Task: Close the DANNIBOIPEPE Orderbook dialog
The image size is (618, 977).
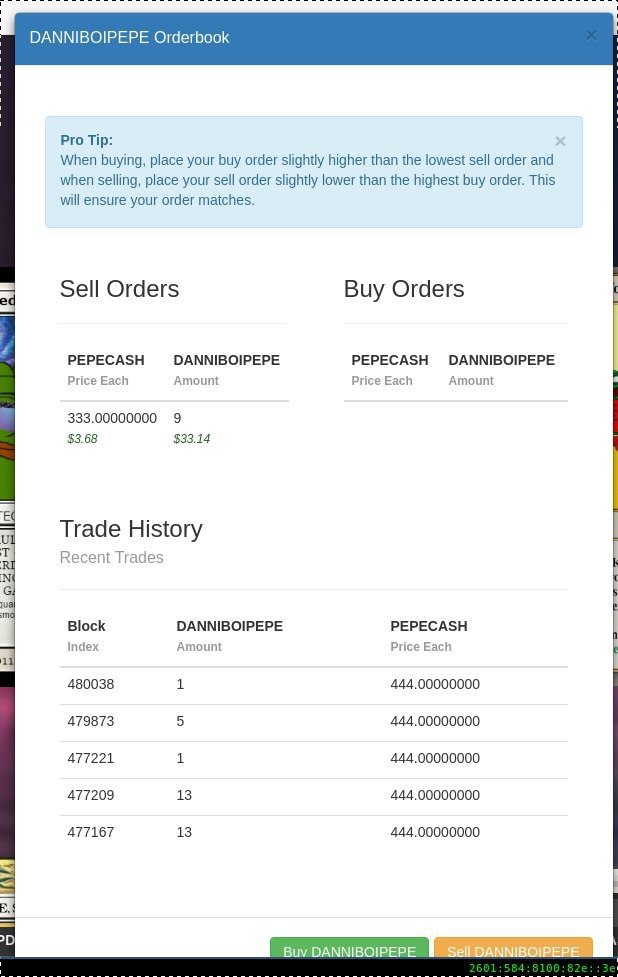Action: 591,36
